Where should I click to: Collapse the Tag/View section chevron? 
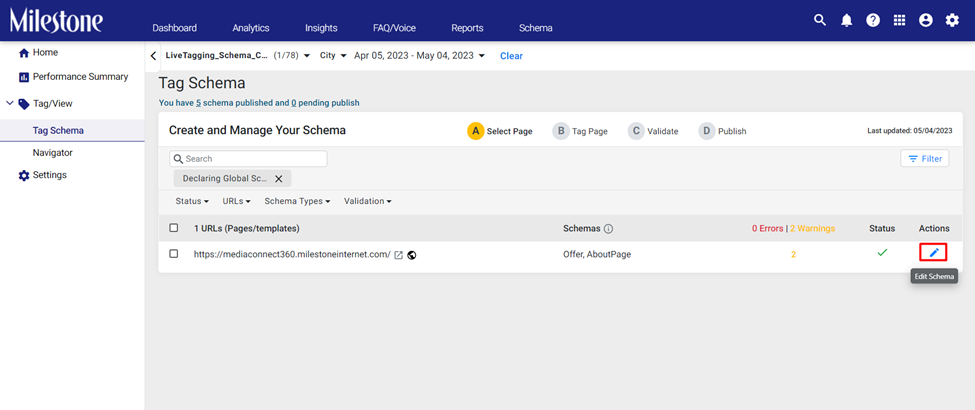point(9,103)
